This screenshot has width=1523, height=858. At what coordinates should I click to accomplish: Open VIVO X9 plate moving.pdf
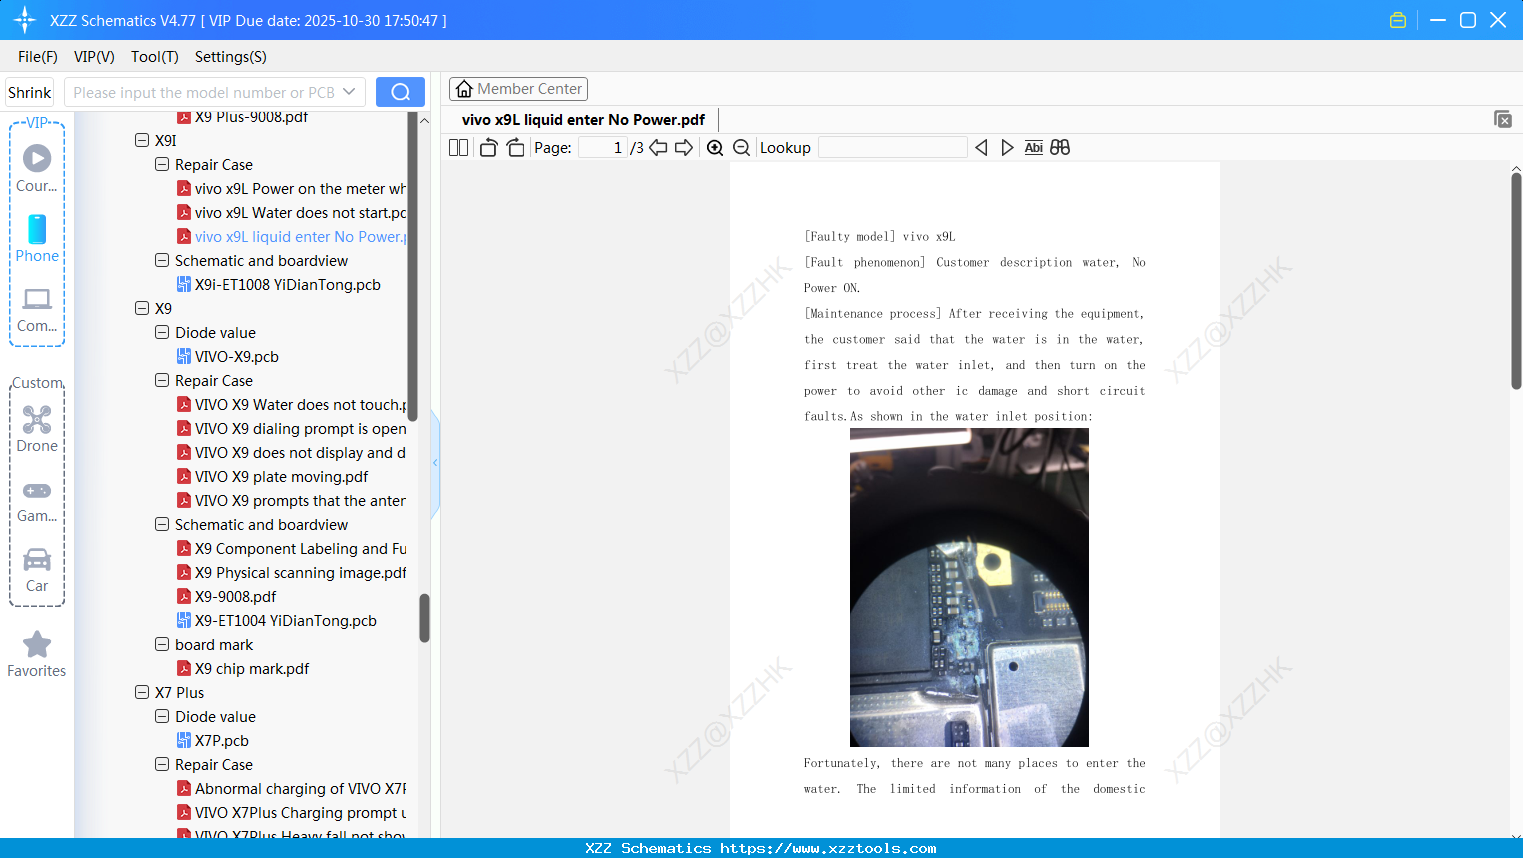tap(273, 476)
